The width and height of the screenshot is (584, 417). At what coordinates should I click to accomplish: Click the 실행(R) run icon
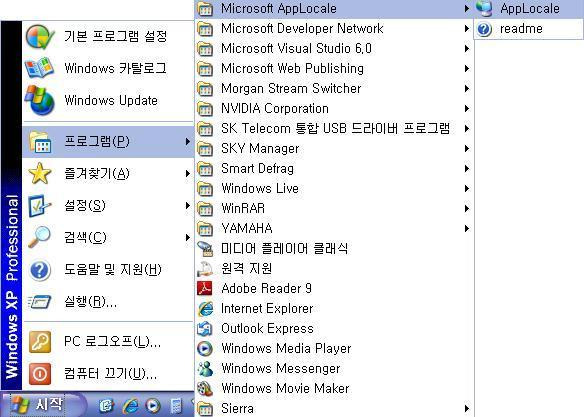pyautogui.click(x=39, y=302)
